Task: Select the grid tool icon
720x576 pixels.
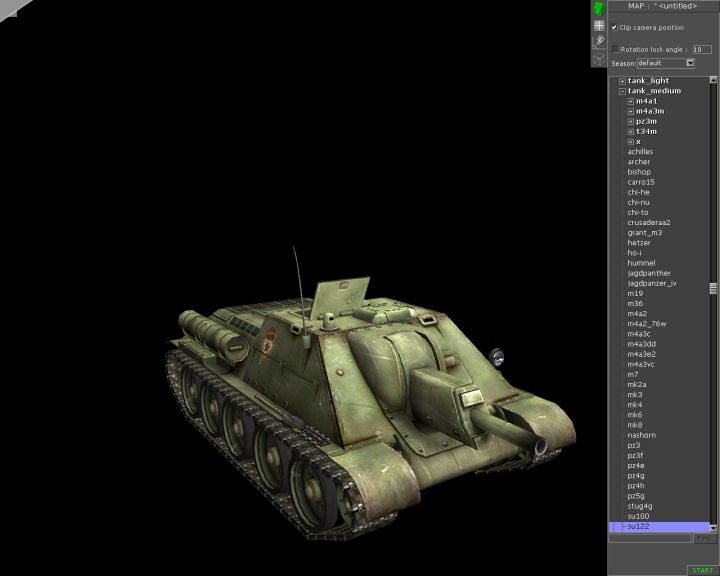Action: tap(599, 26)
